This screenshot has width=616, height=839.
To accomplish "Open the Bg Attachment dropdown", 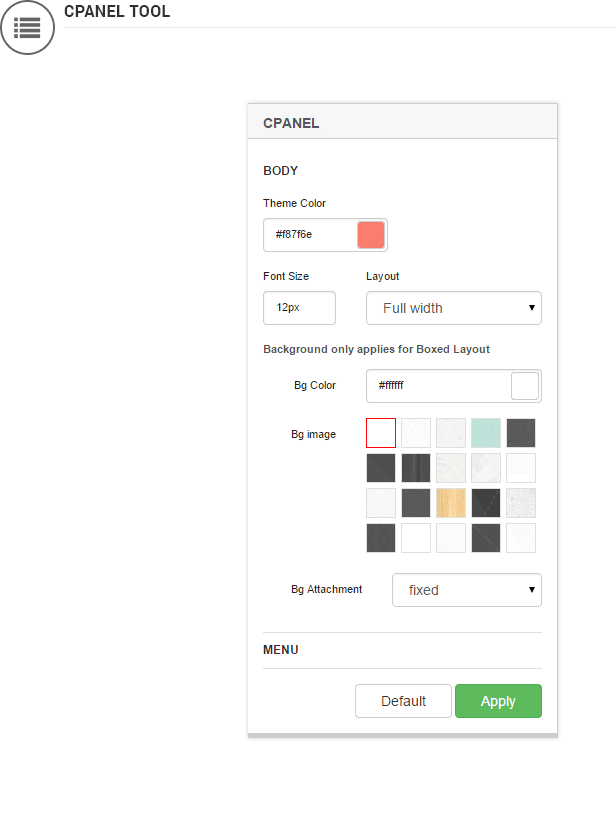I will 467,590.
